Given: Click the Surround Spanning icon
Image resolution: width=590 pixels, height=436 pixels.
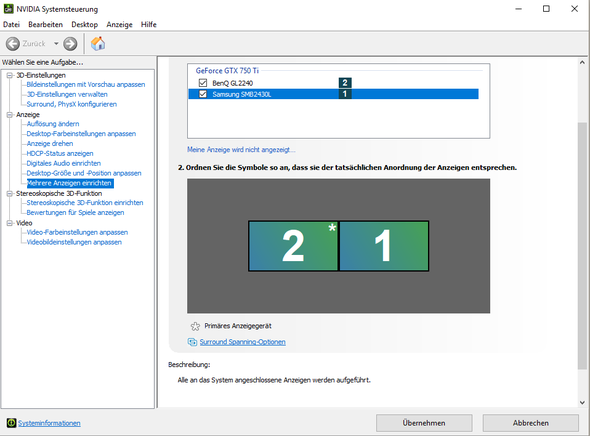Looking at the screenshot, I should point(192,342).
